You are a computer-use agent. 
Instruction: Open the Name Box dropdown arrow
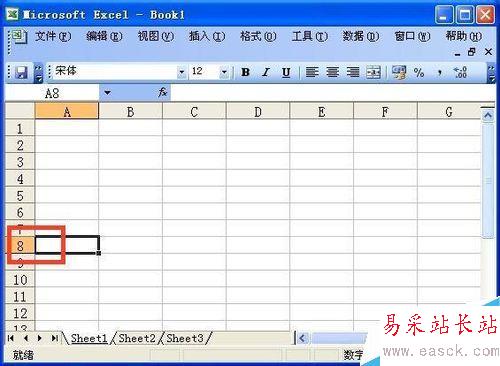107,92
